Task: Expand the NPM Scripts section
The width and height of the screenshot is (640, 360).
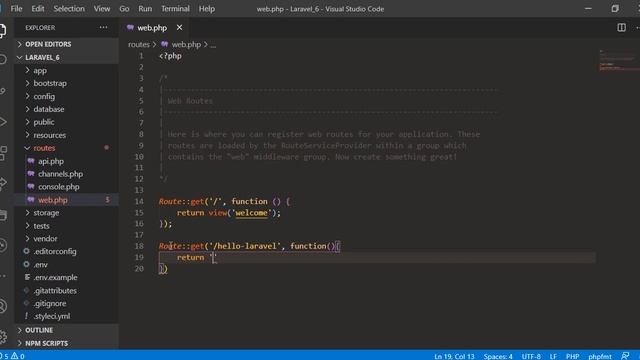Action: point(67,343)
